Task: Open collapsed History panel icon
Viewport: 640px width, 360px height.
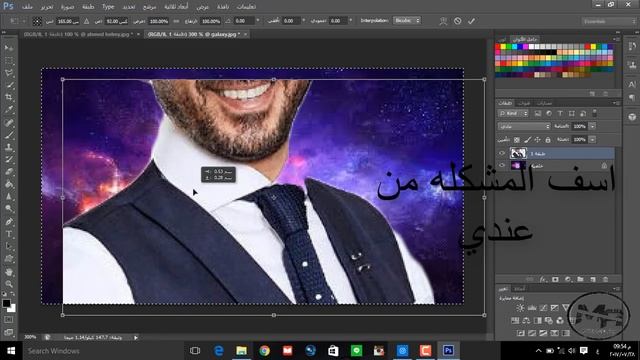Action: (x=632, y=47)
